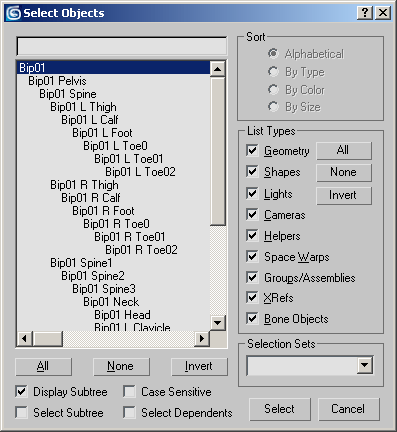Select Bip01 root in the list
397x432 pixels.
point(113,68)
